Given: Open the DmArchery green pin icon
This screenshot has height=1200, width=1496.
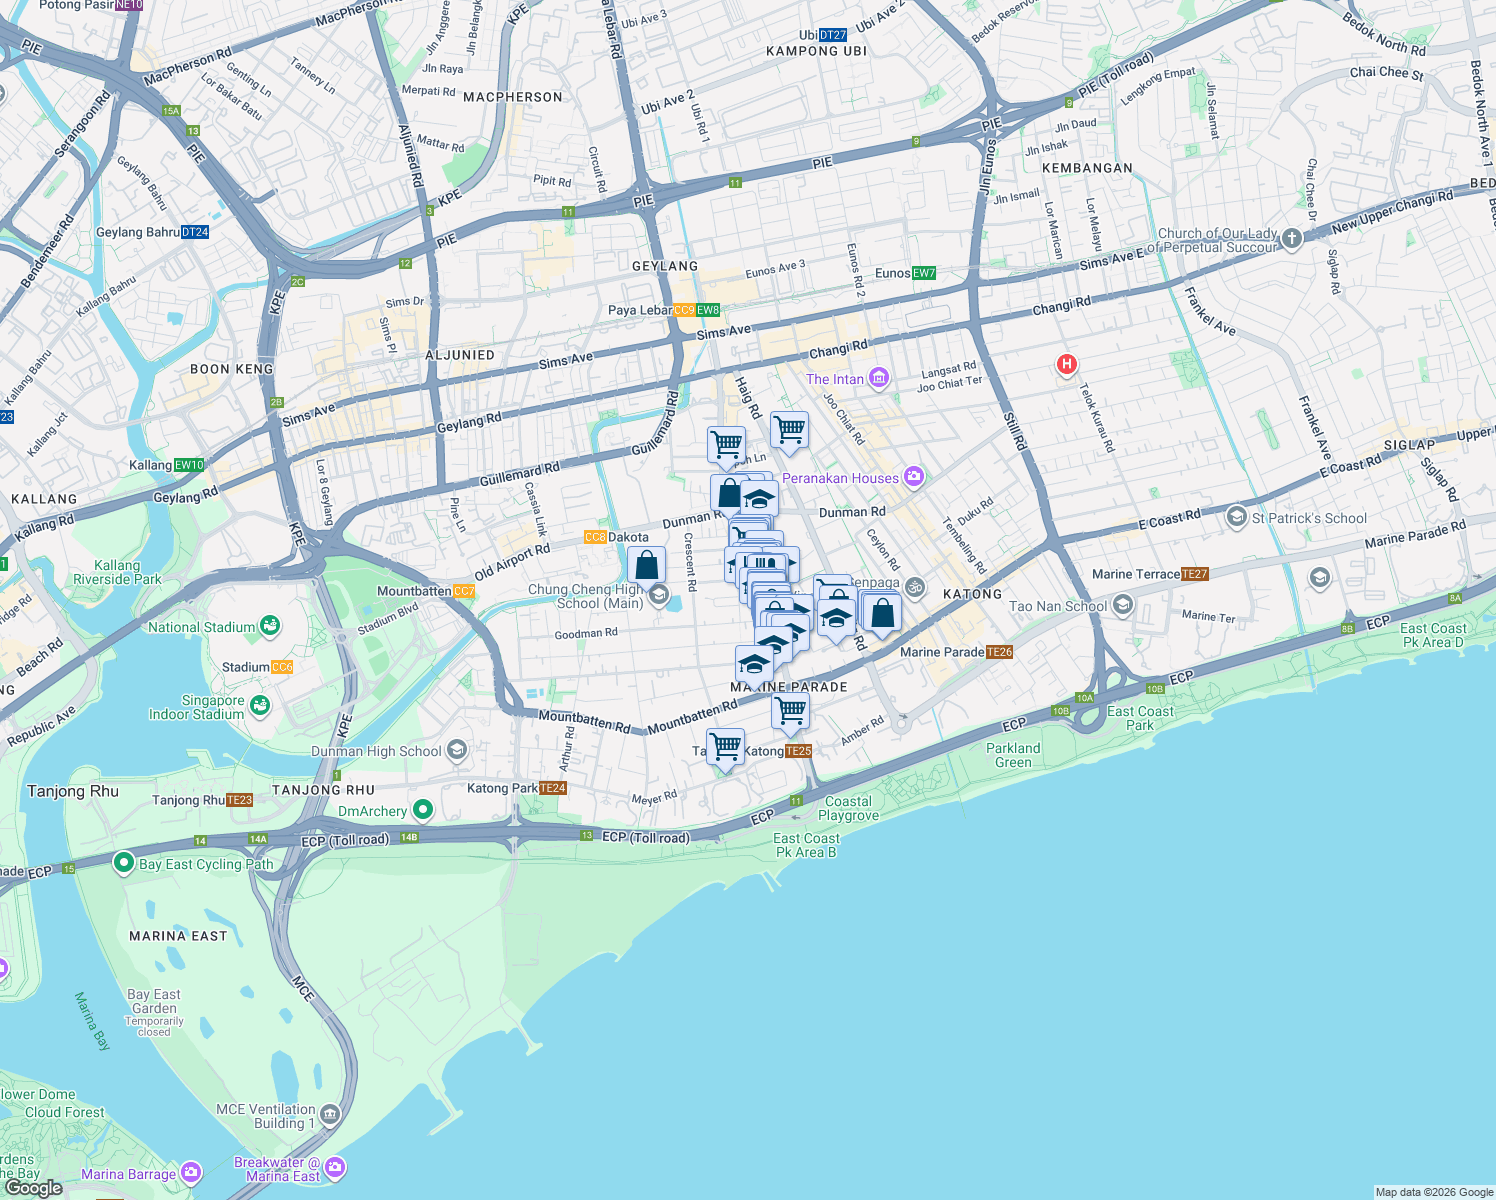Looking at the screenshot, I should 423,809.
